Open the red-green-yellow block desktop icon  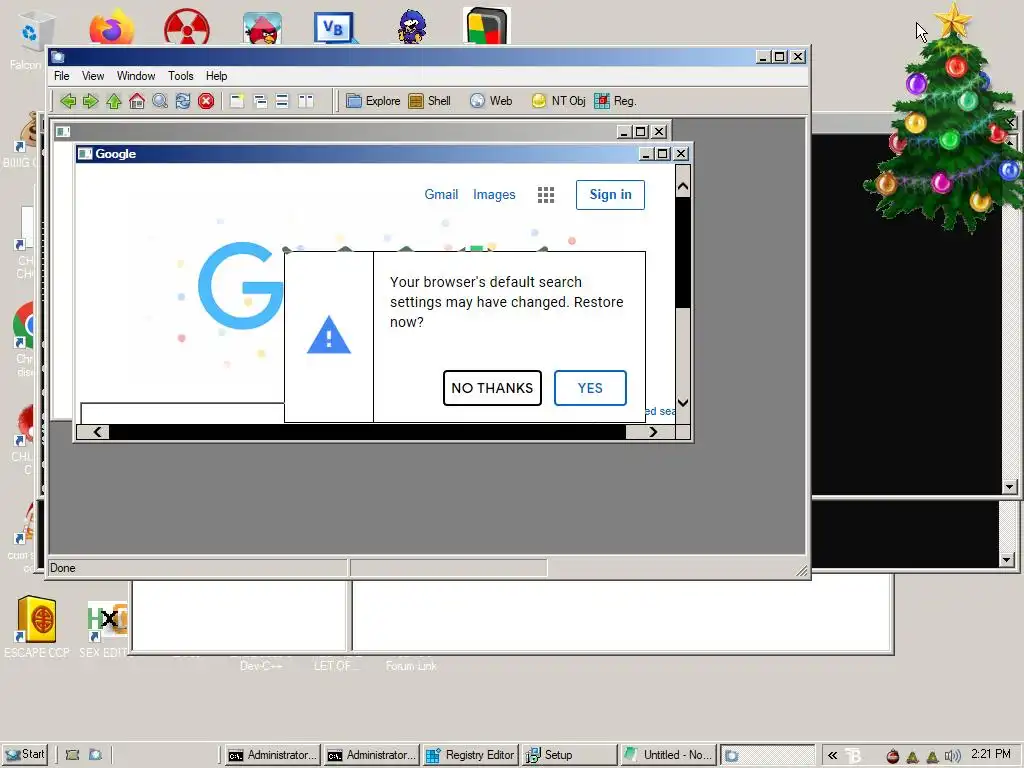[487, 27]
